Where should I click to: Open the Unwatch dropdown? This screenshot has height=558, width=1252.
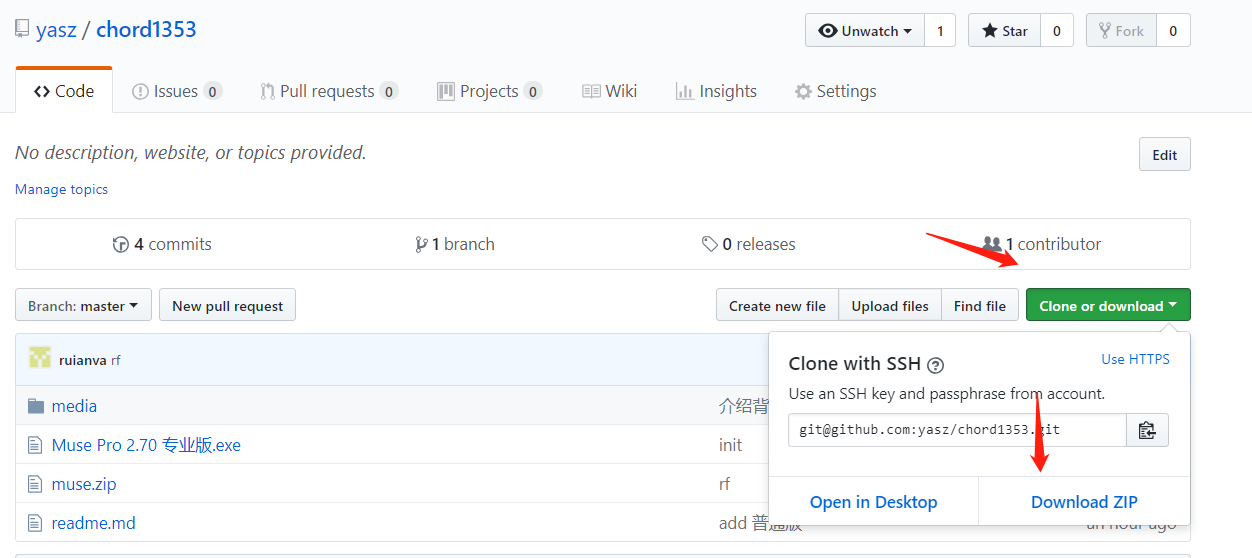(865, 30)
